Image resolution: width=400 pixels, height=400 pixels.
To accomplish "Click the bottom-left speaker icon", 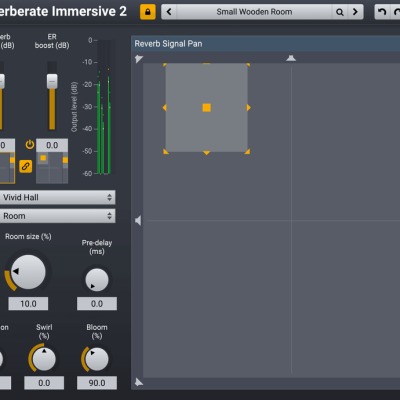I will pyautogui.click(x=139, y=382).
